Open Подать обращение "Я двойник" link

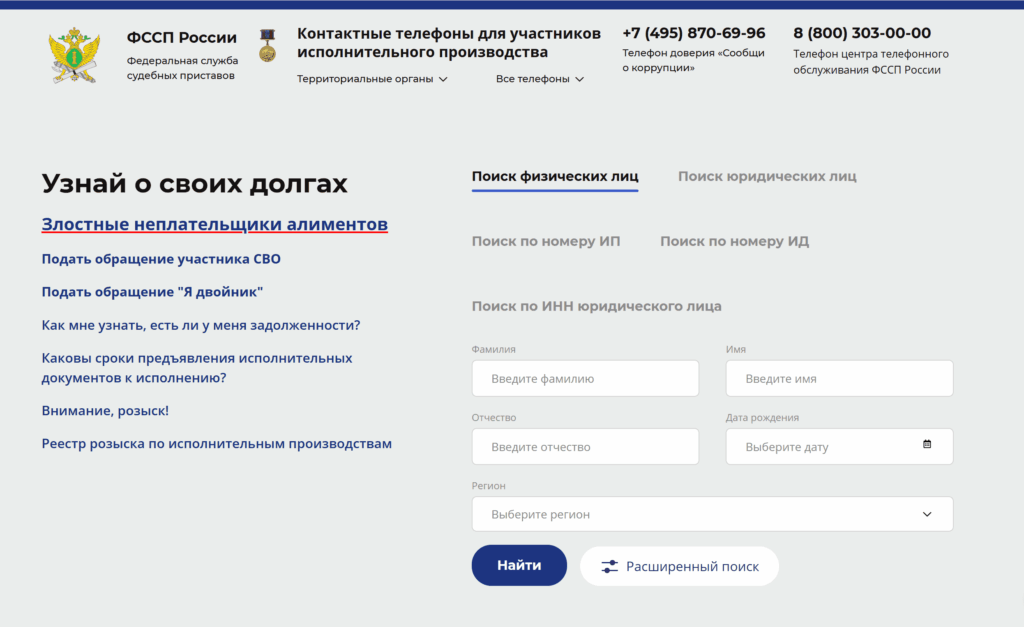click(x=152, y=292)
